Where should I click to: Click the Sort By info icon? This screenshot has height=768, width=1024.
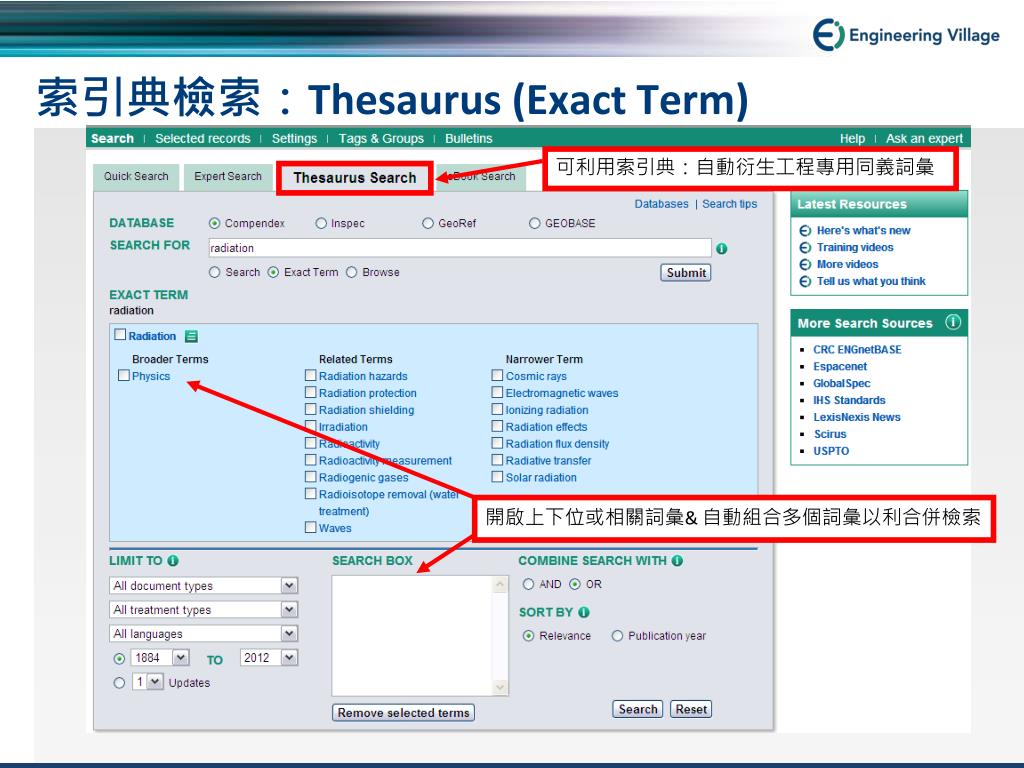click(584, 612)
